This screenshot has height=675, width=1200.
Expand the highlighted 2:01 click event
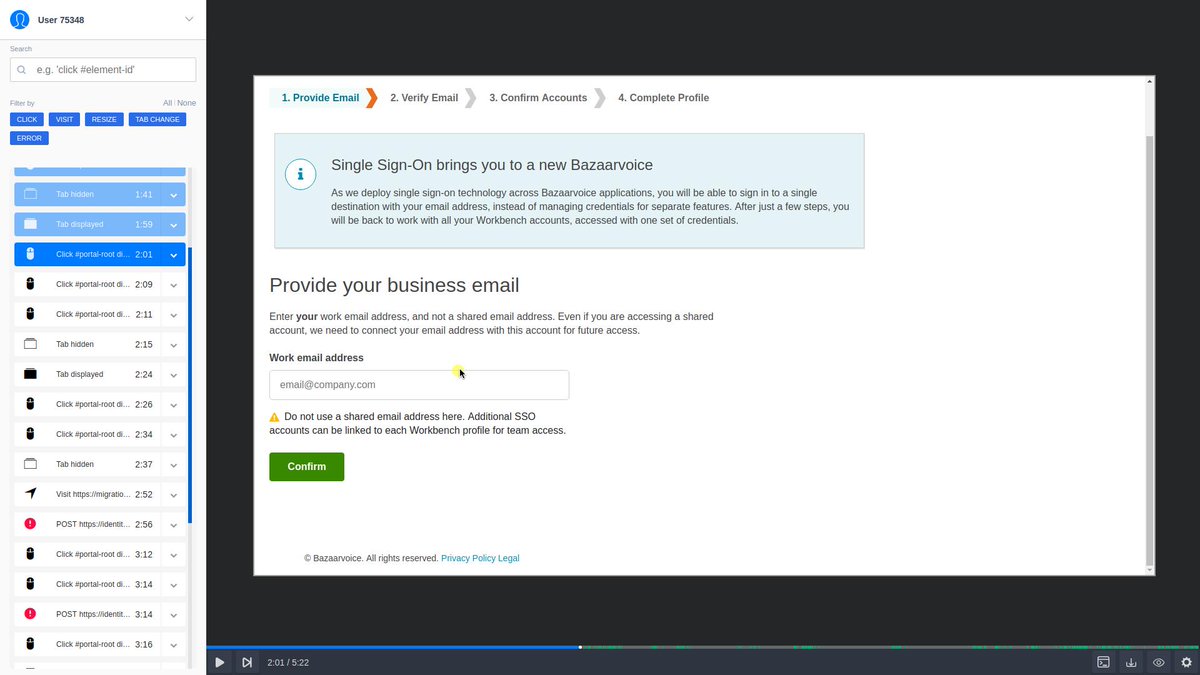(174, 255)
